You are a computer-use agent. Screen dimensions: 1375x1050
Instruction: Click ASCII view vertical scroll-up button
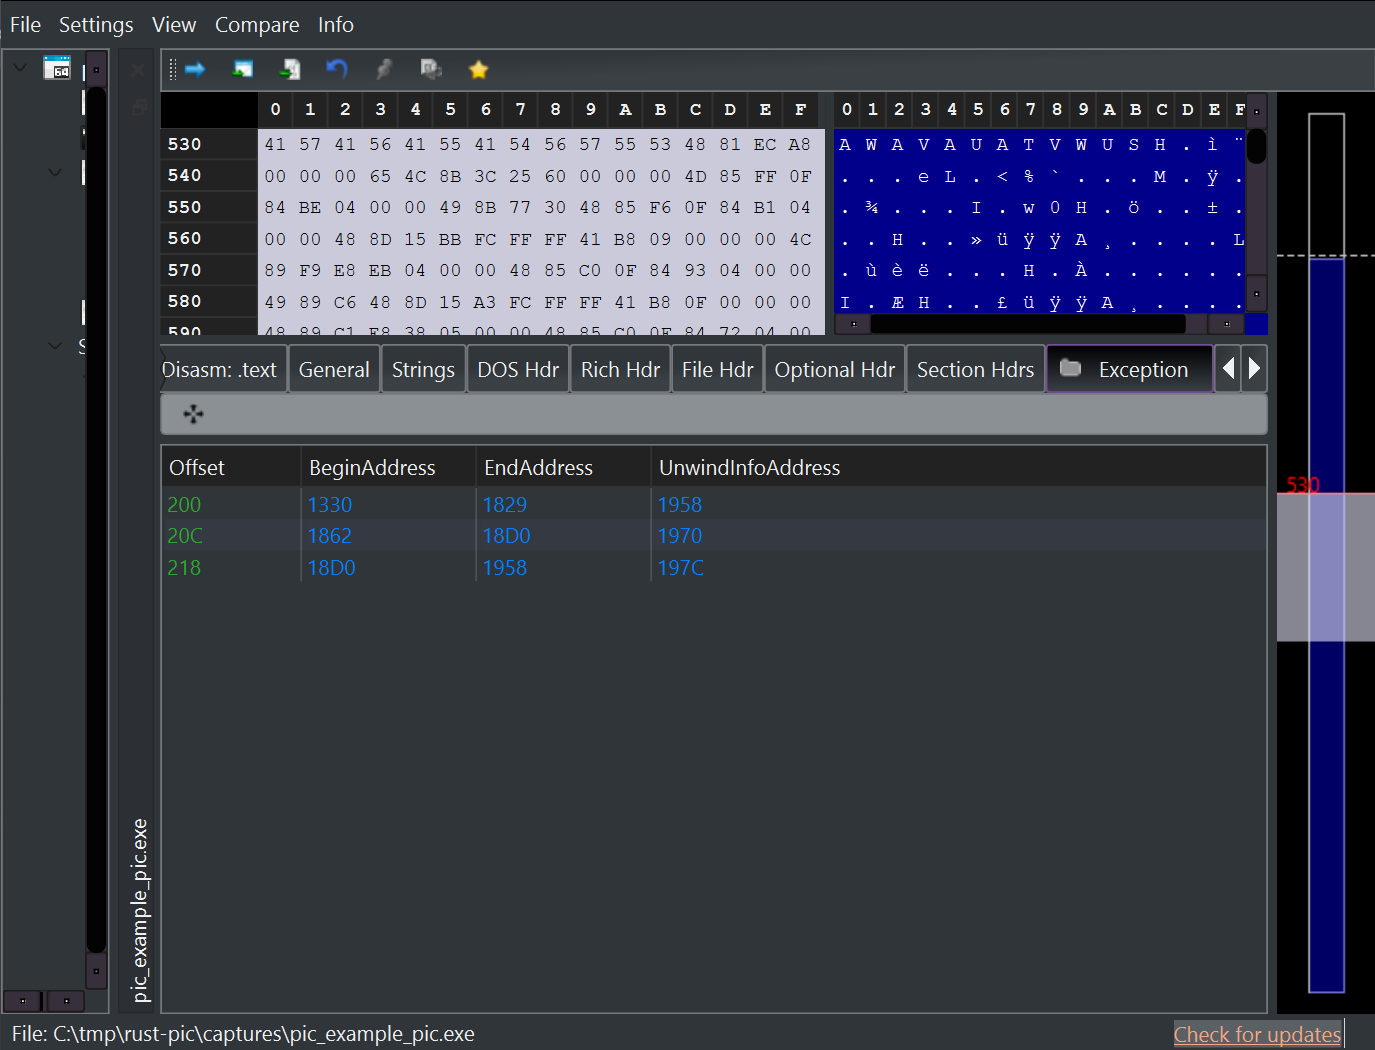[1257, 110]
